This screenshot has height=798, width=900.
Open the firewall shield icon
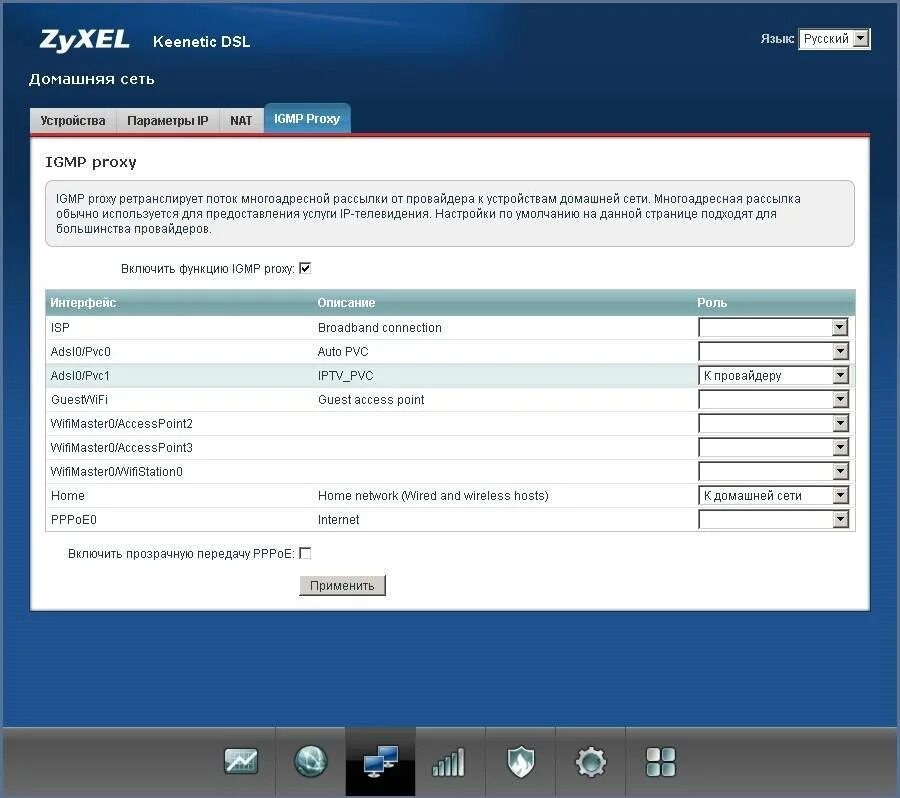(521, 761)
